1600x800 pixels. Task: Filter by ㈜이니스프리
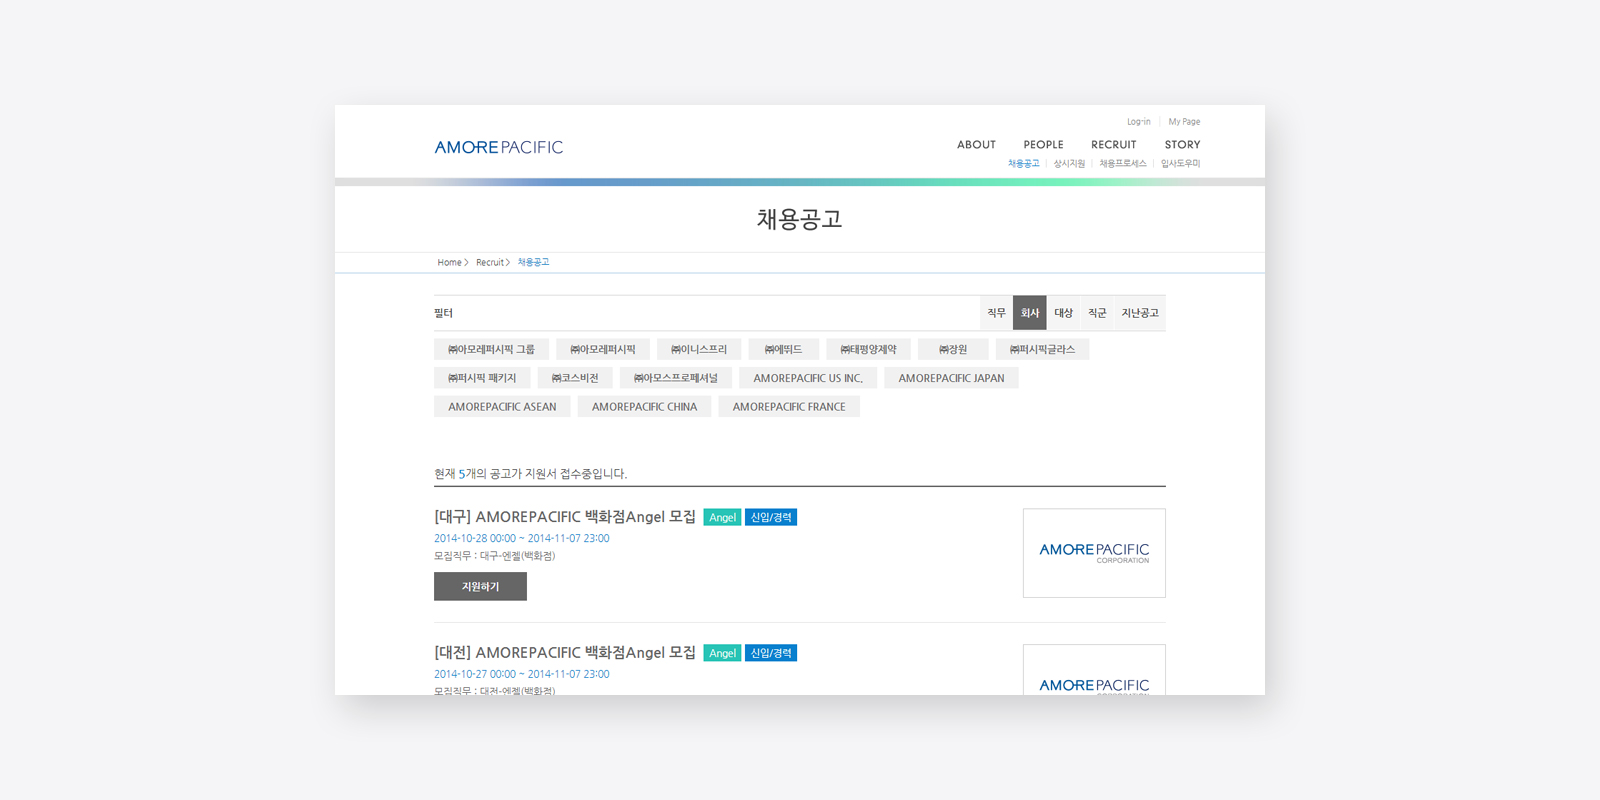(x=699, y=349)
